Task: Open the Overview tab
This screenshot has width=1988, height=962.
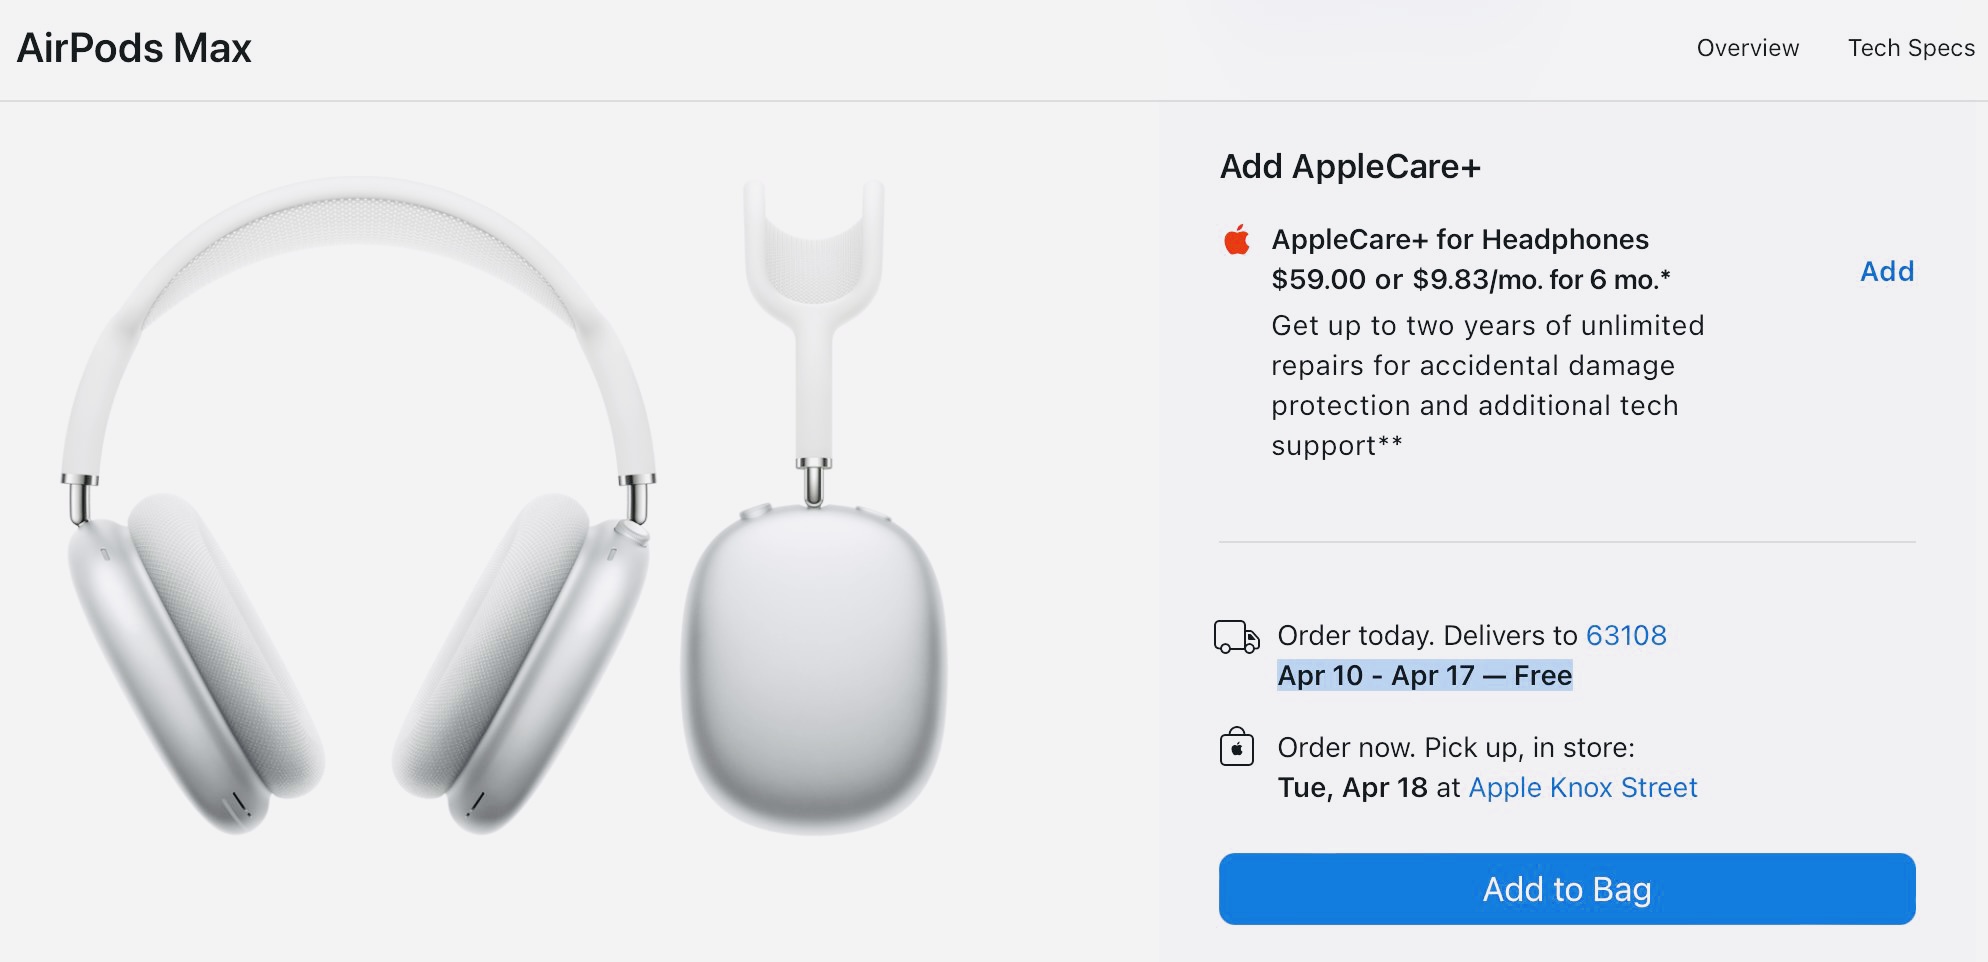Action: (x=1747, y=47)
